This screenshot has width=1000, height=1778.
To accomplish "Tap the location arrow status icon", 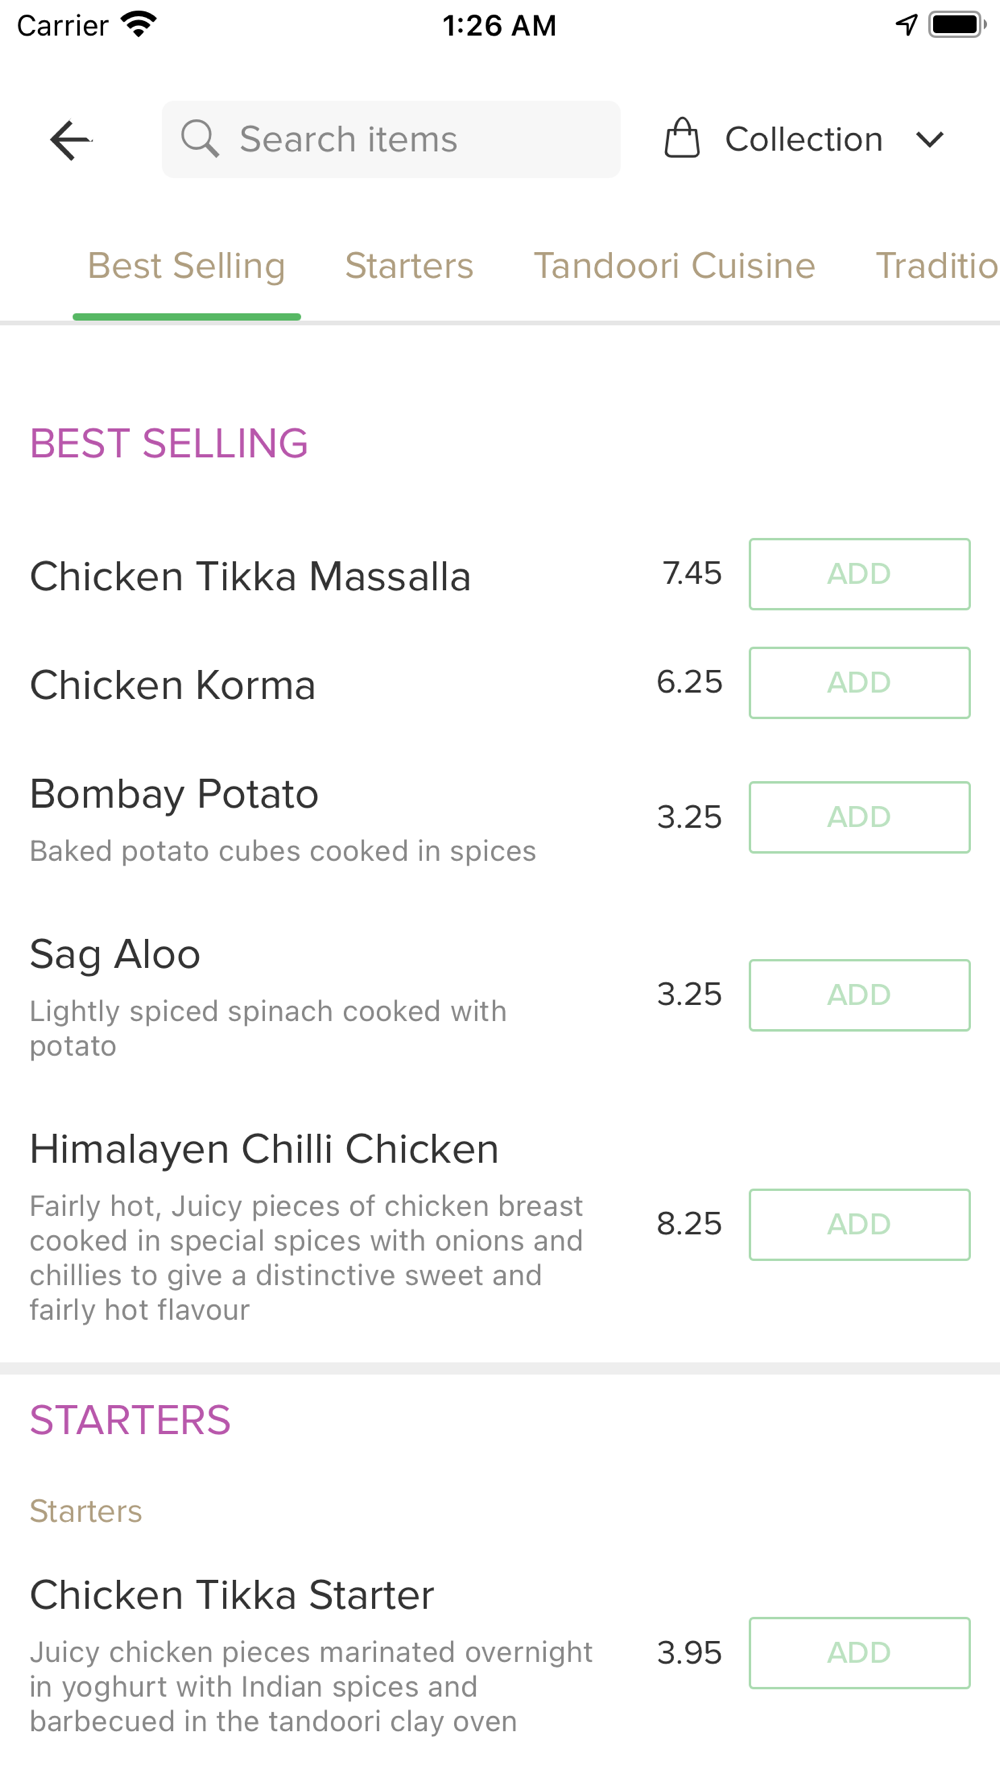I will pyautogui.click(x=907, y=24).
